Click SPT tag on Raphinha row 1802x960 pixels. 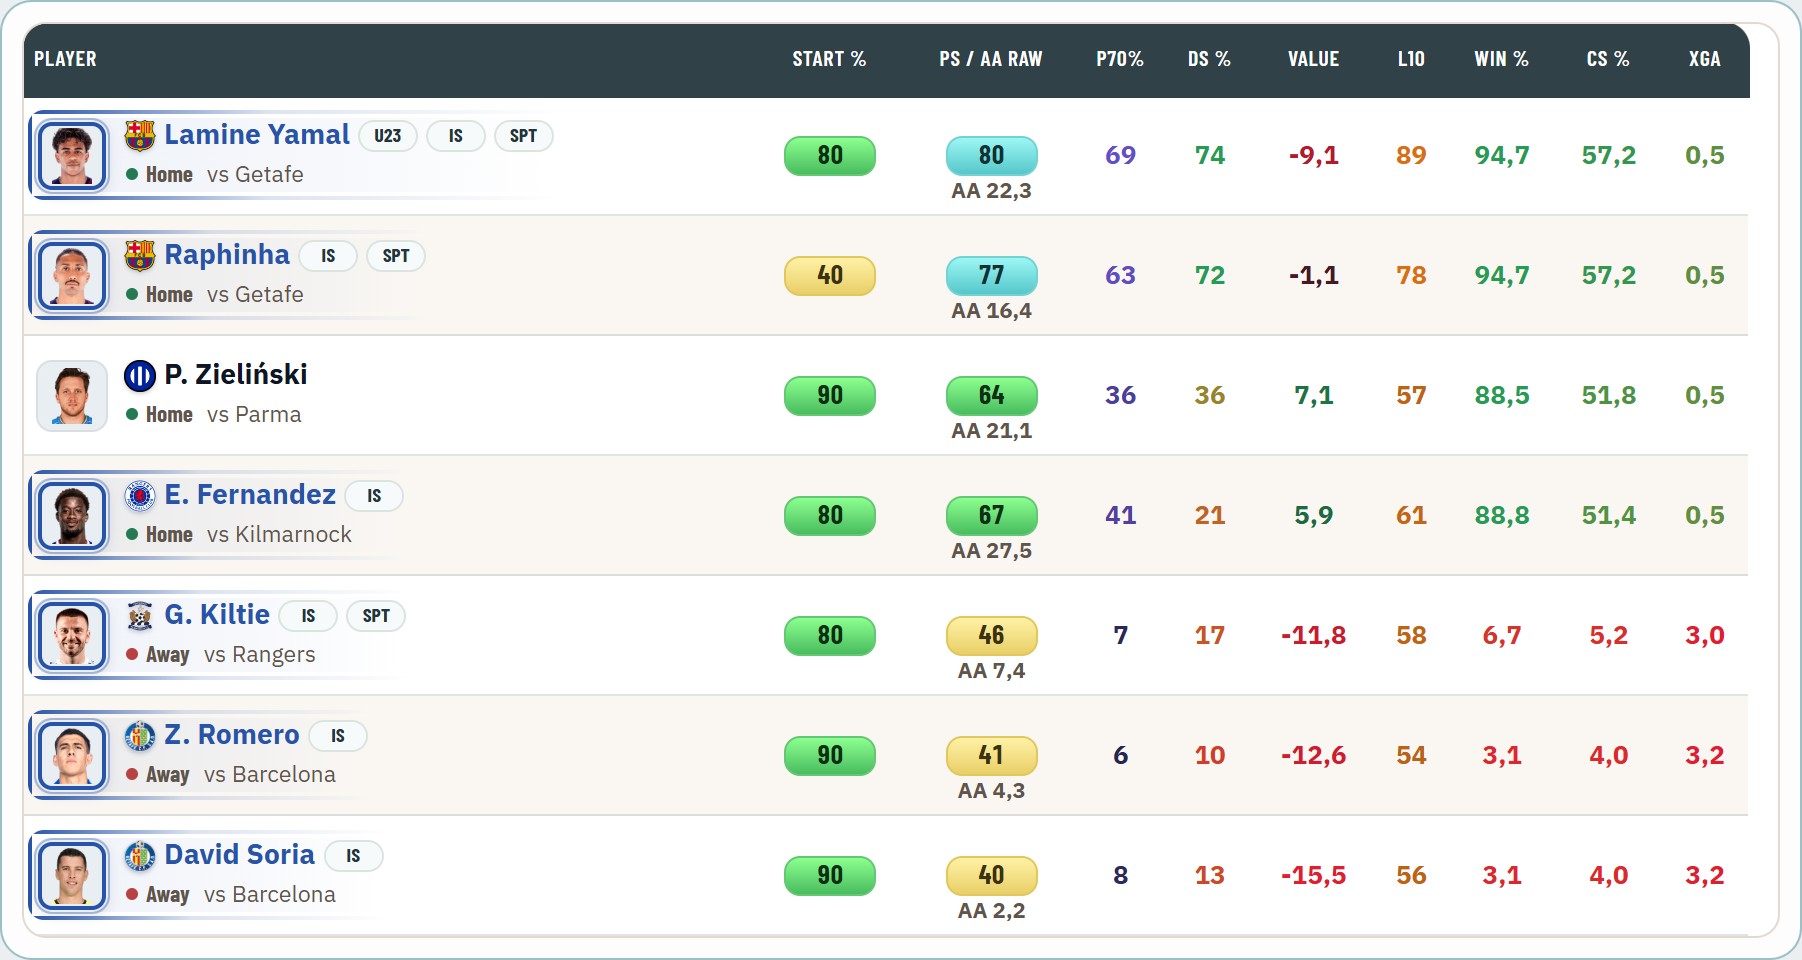coord(396,256)
